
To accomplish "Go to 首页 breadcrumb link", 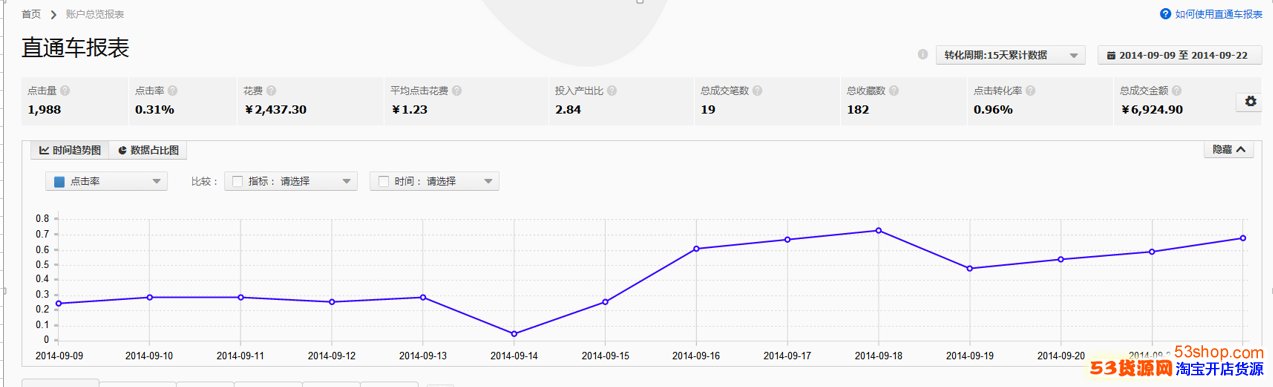I will [x=31, y=14].
